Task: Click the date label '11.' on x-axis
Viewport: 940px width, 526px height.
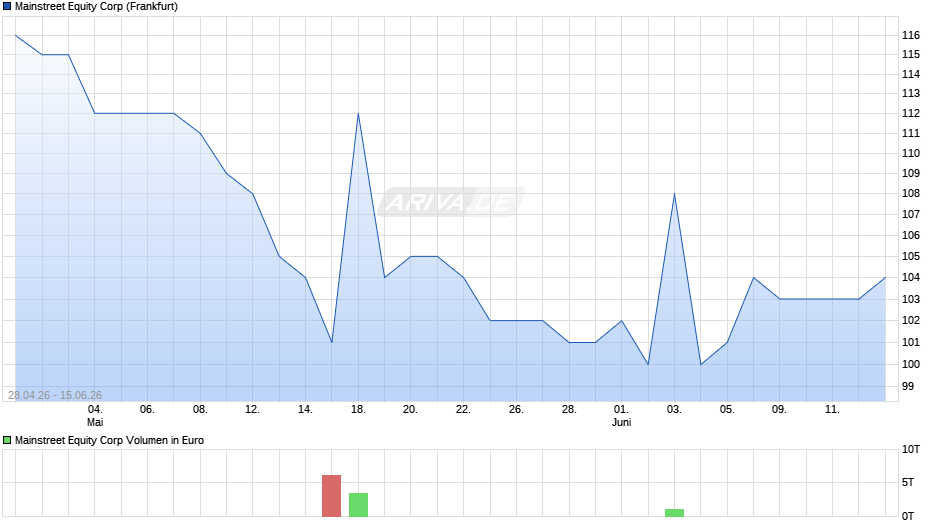Action: 832,410
